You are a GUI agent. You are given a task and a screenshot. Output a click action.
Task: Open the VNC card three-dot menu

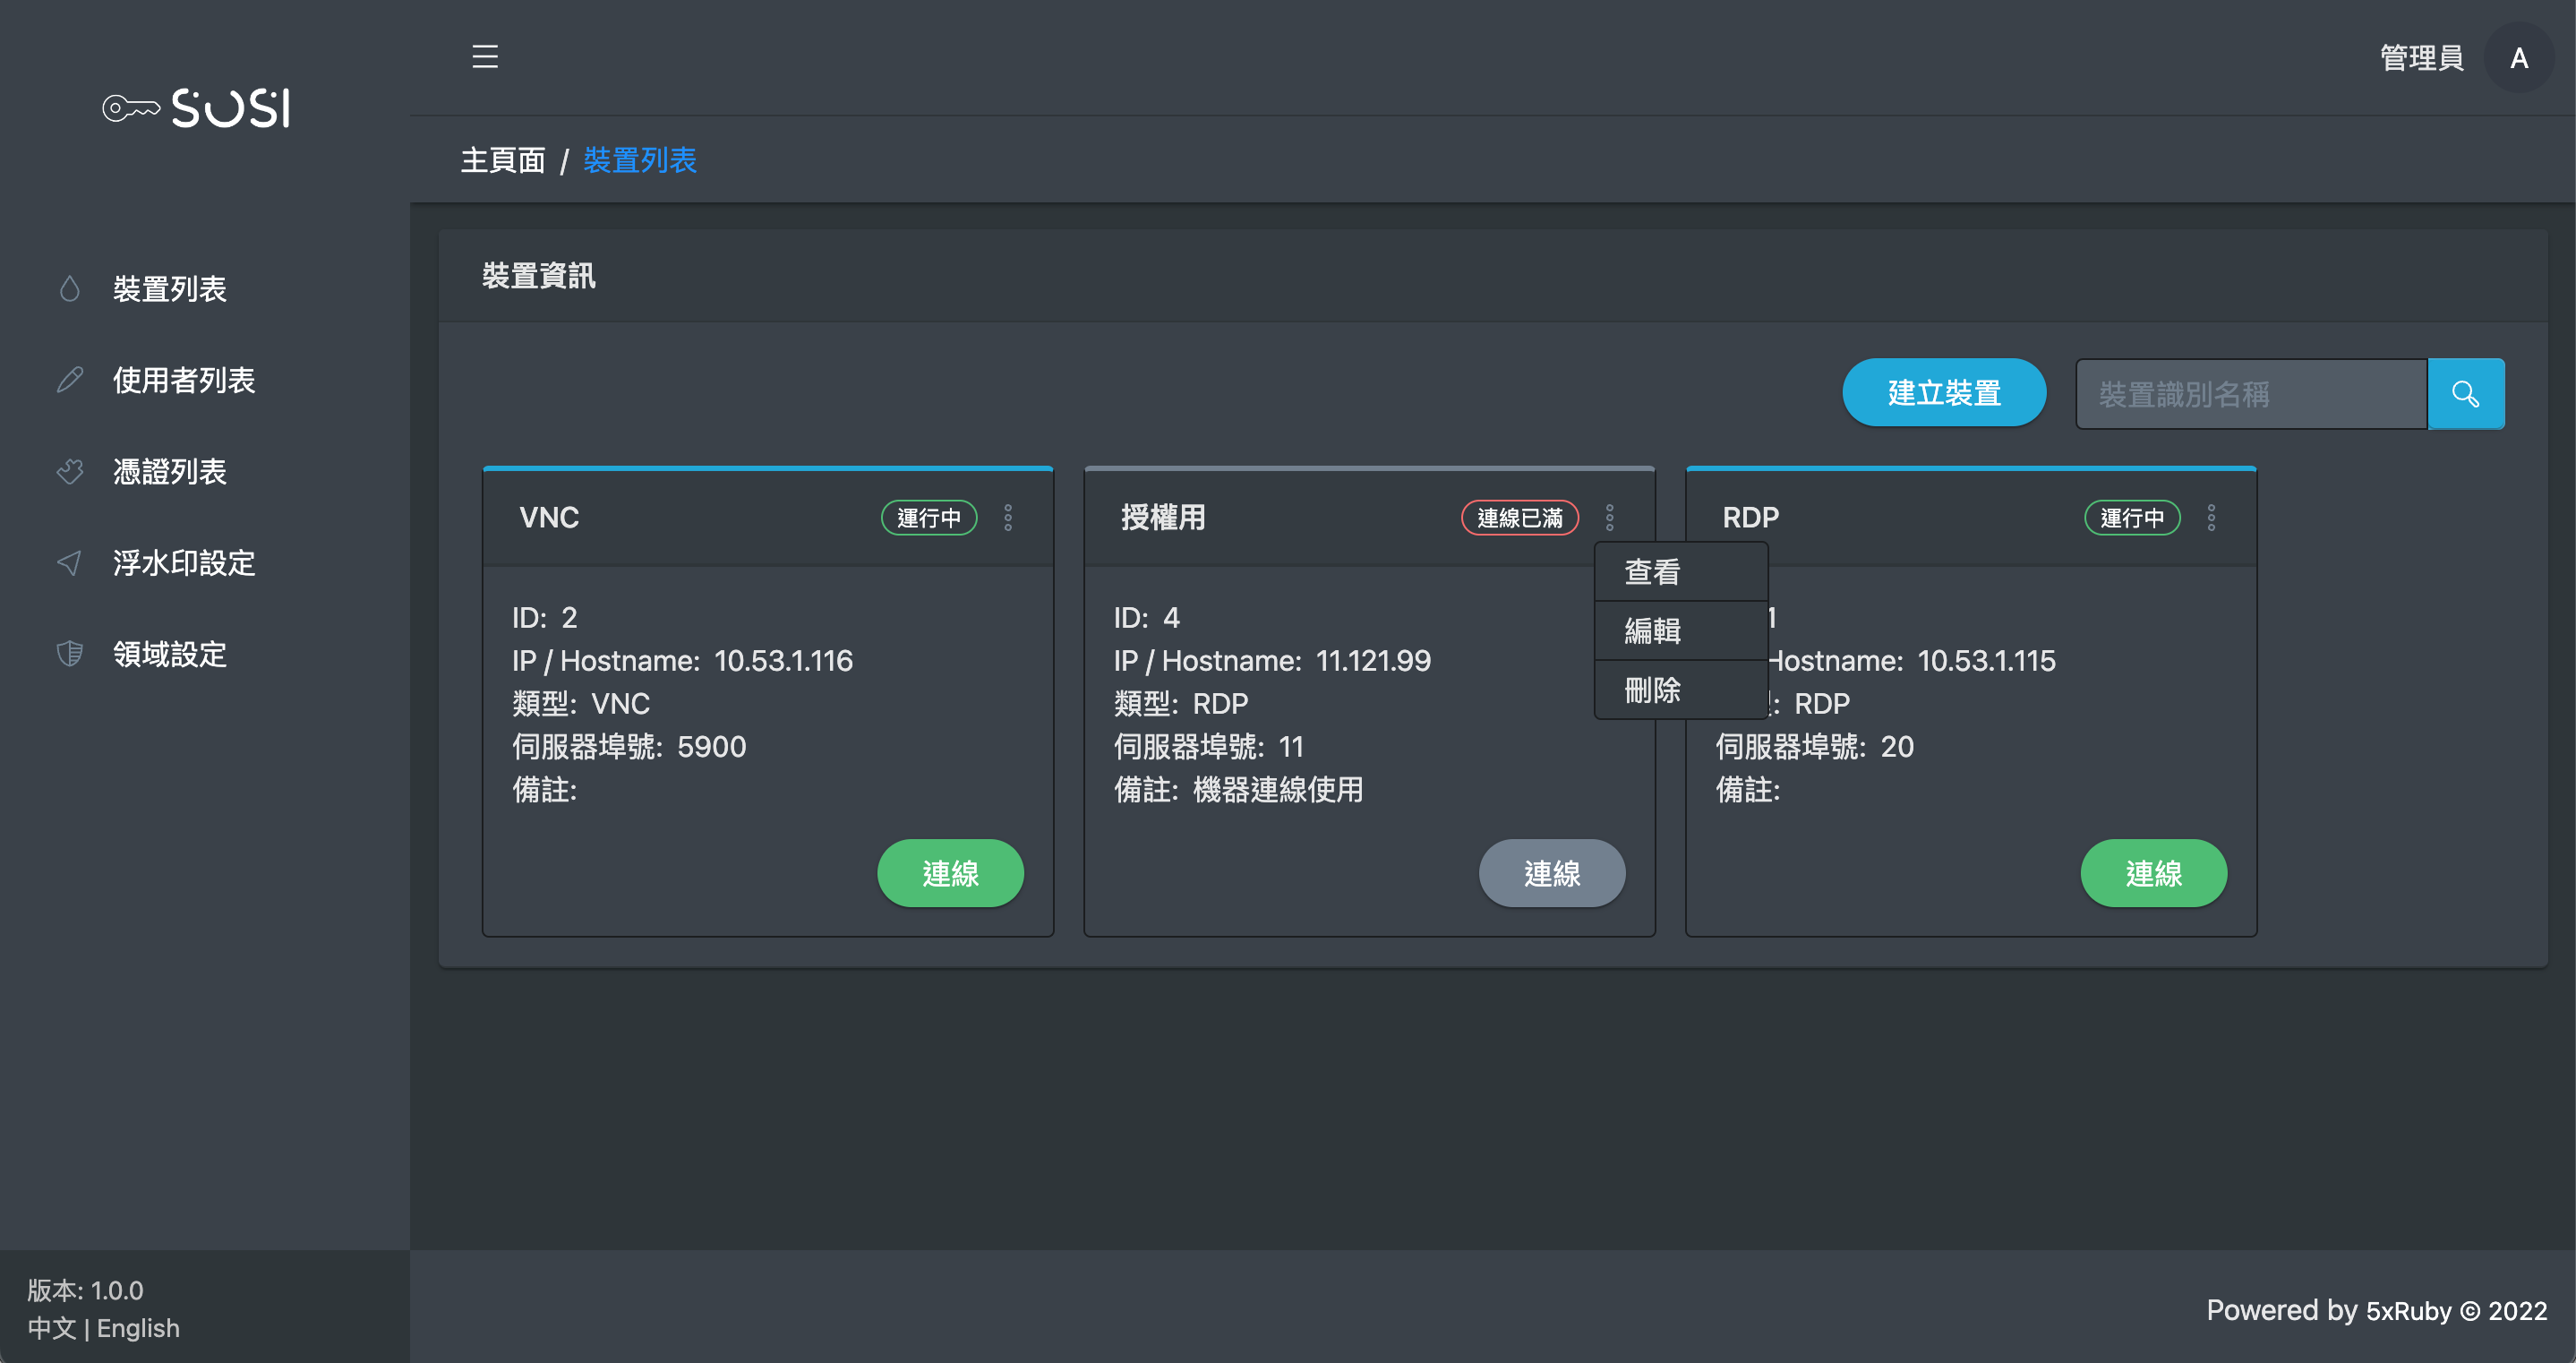tap(1008, 518)
